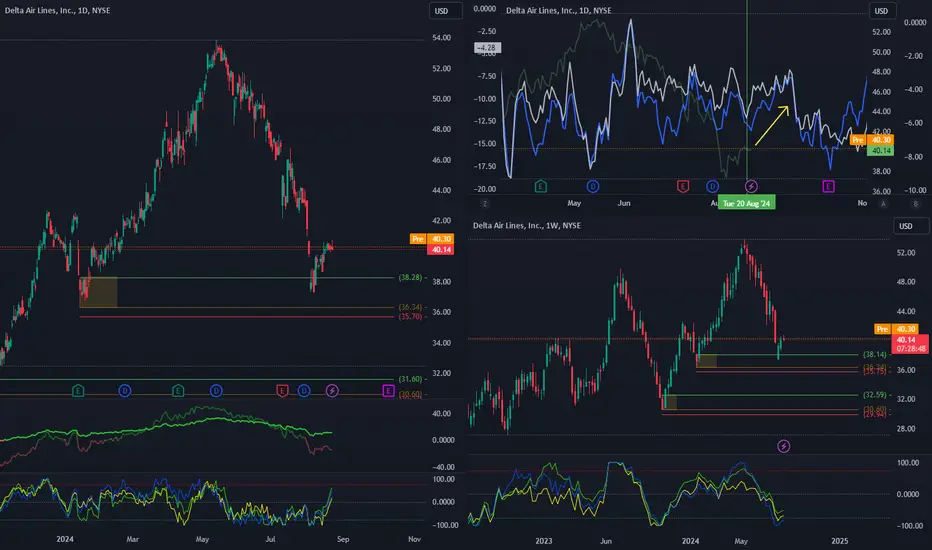
Task: Click the 2025 label on weekly chart time axis
Action: pos(839,540)
